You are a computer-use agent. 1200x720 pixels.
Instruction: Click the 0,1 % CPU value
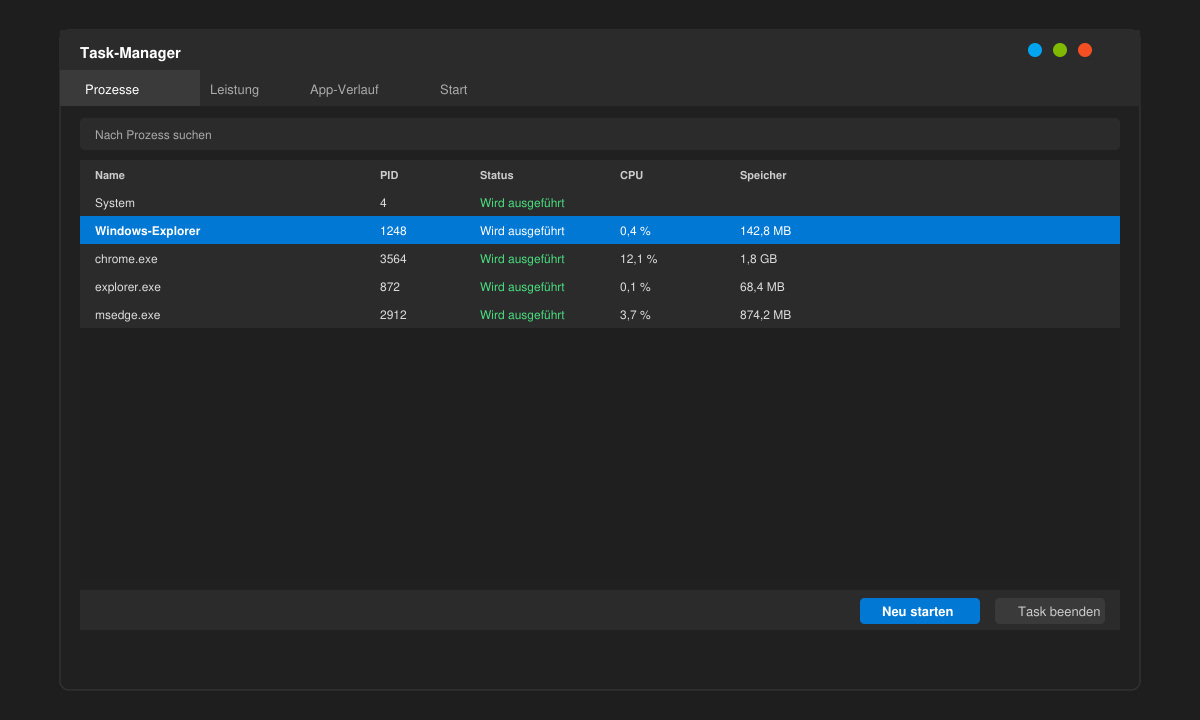(635, 286)
